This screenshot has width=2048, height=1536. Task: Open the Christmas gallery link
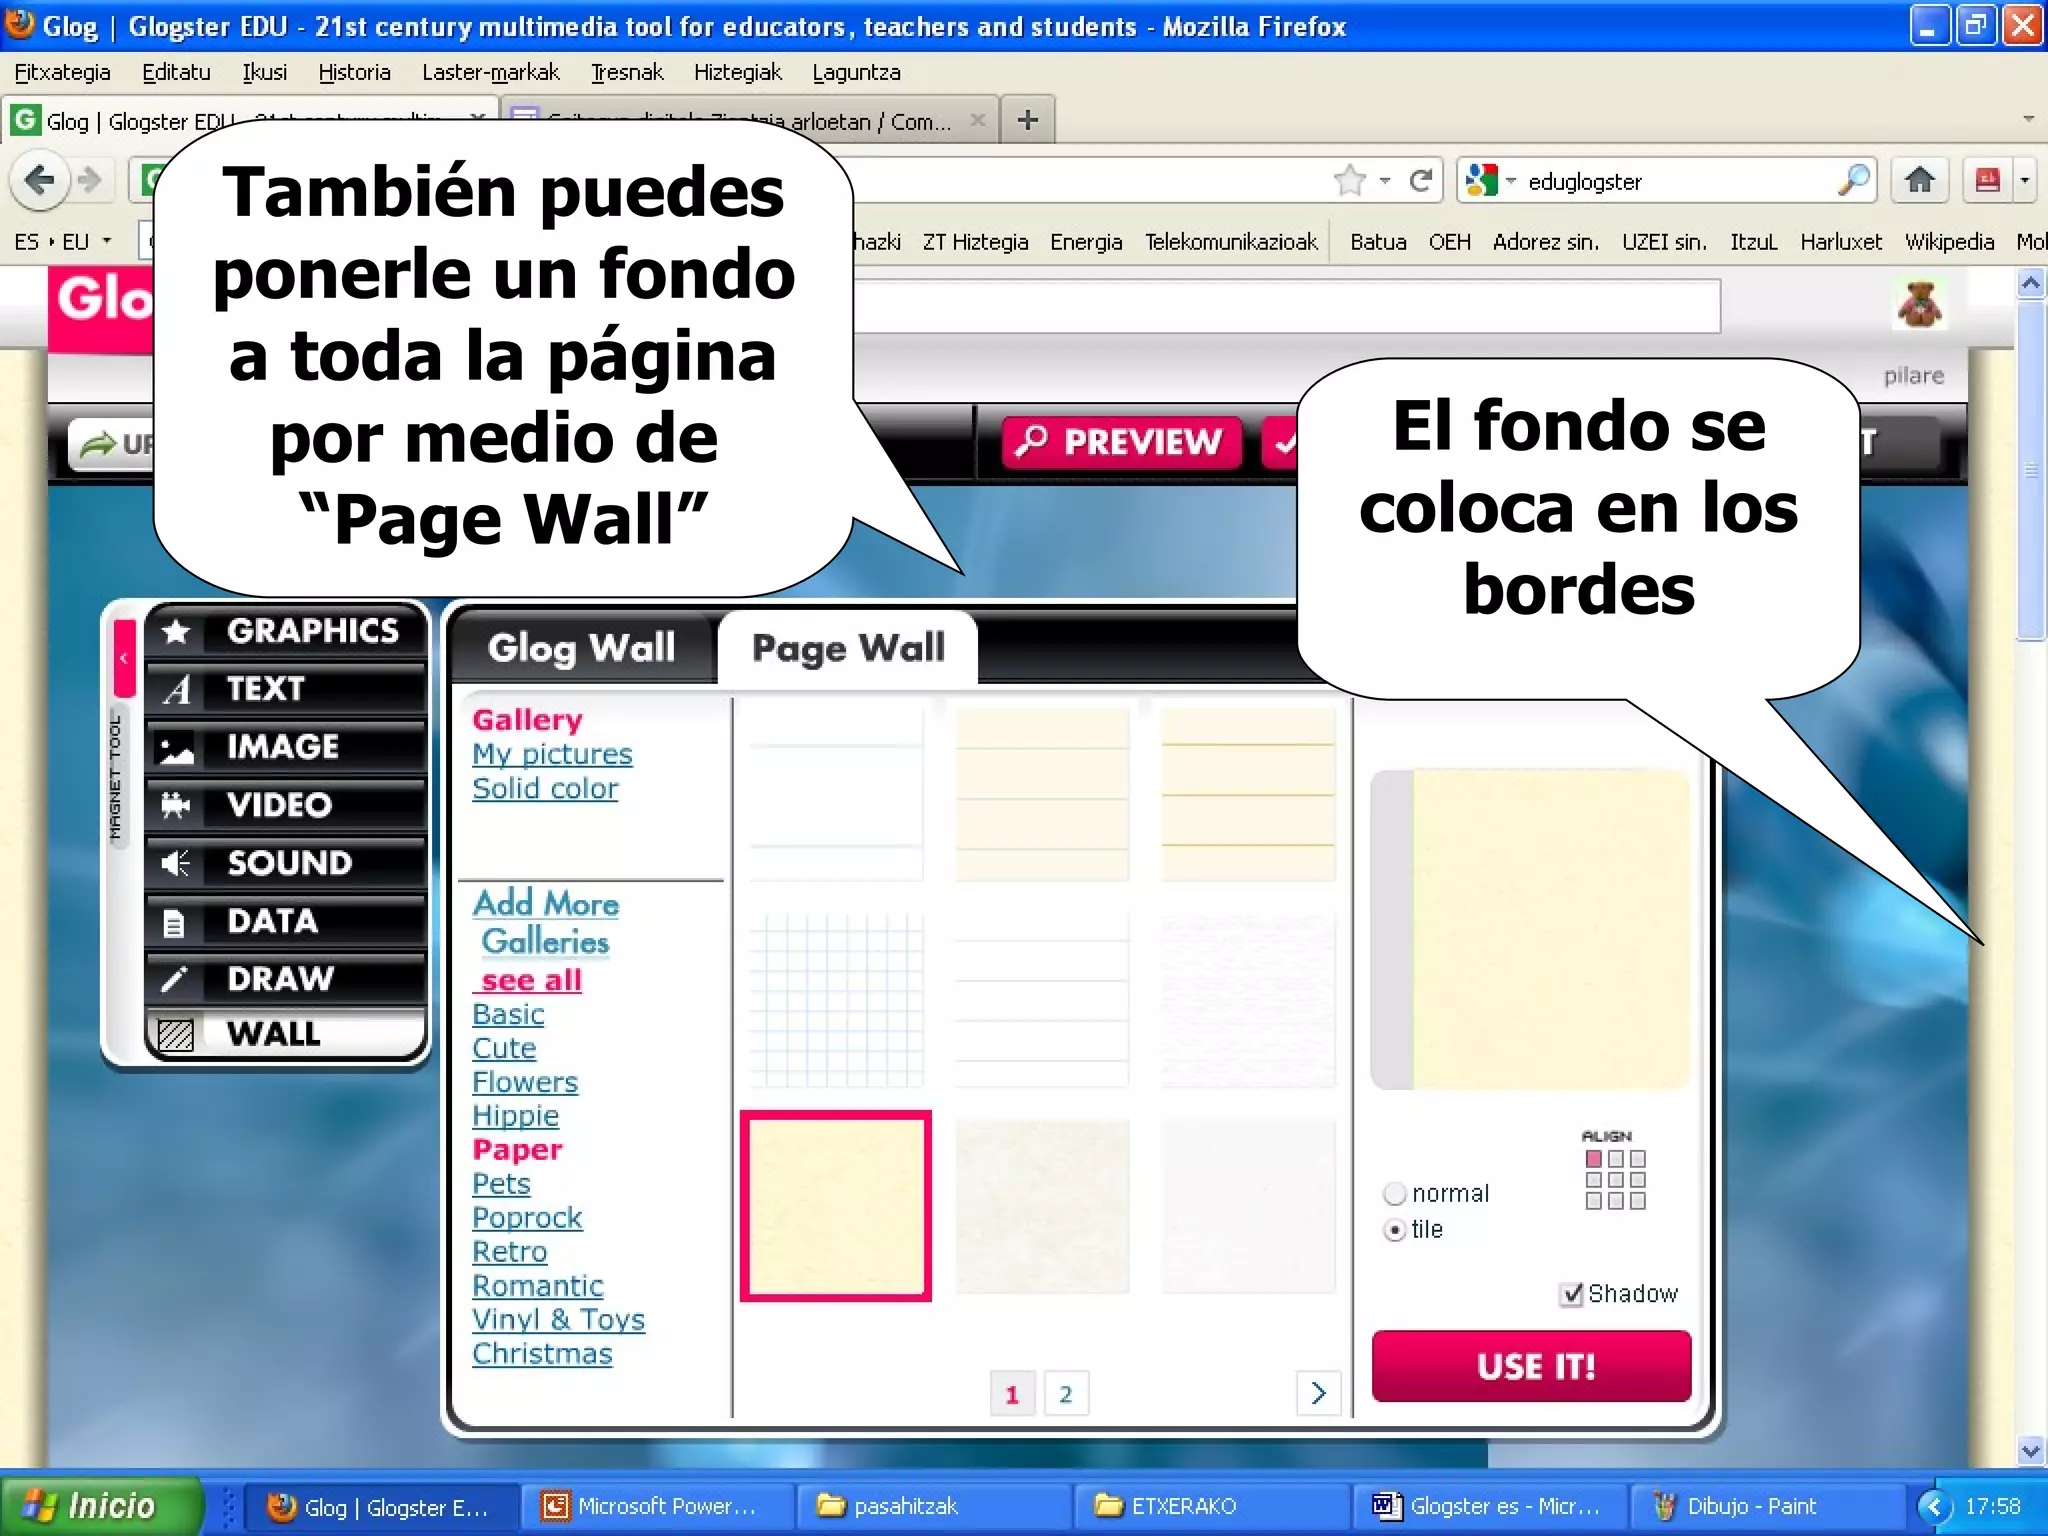tap(542, 1354)
